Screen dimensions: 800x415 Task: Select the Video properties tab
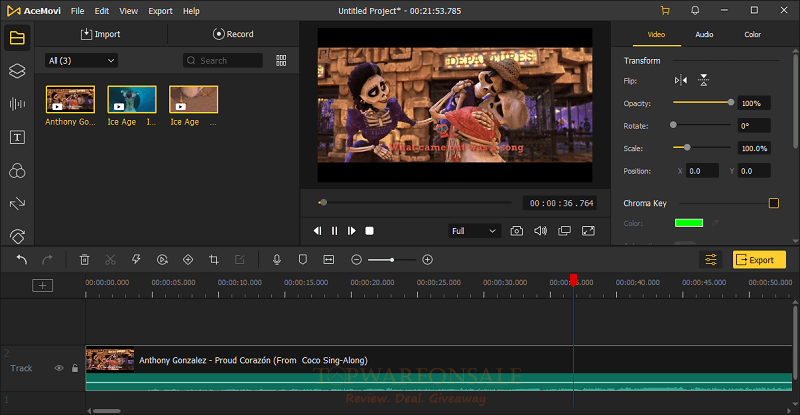(656, 34)
